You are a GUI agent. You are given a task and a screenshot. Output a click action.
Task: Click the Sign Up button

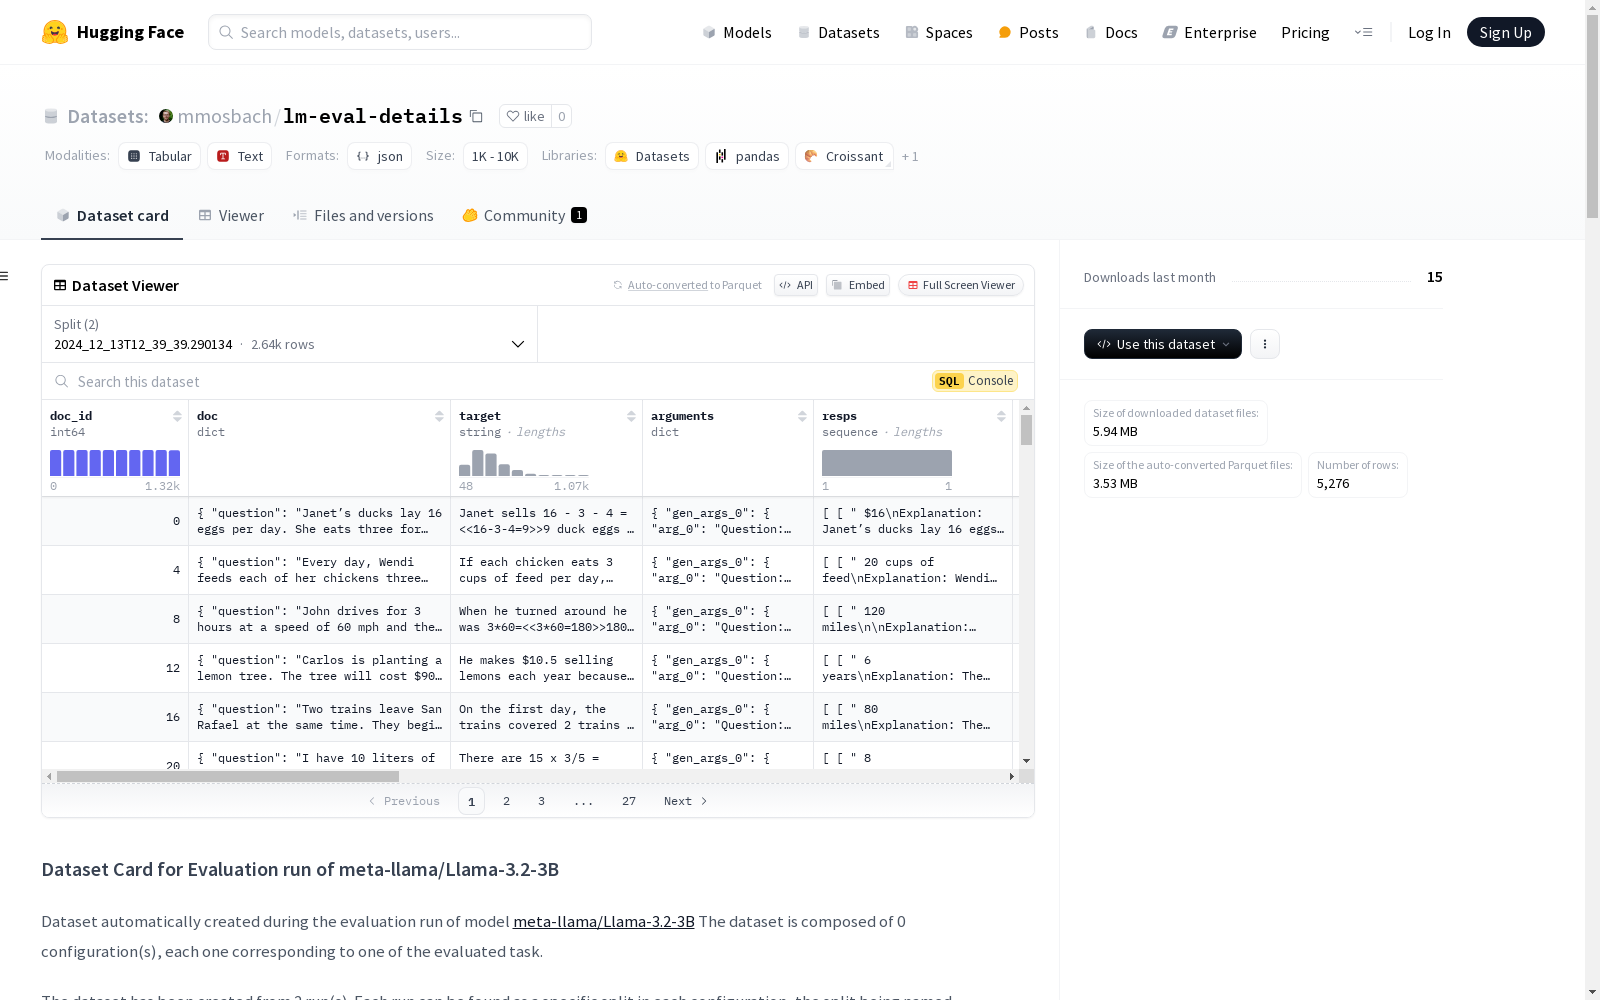tap(1506, 32)
